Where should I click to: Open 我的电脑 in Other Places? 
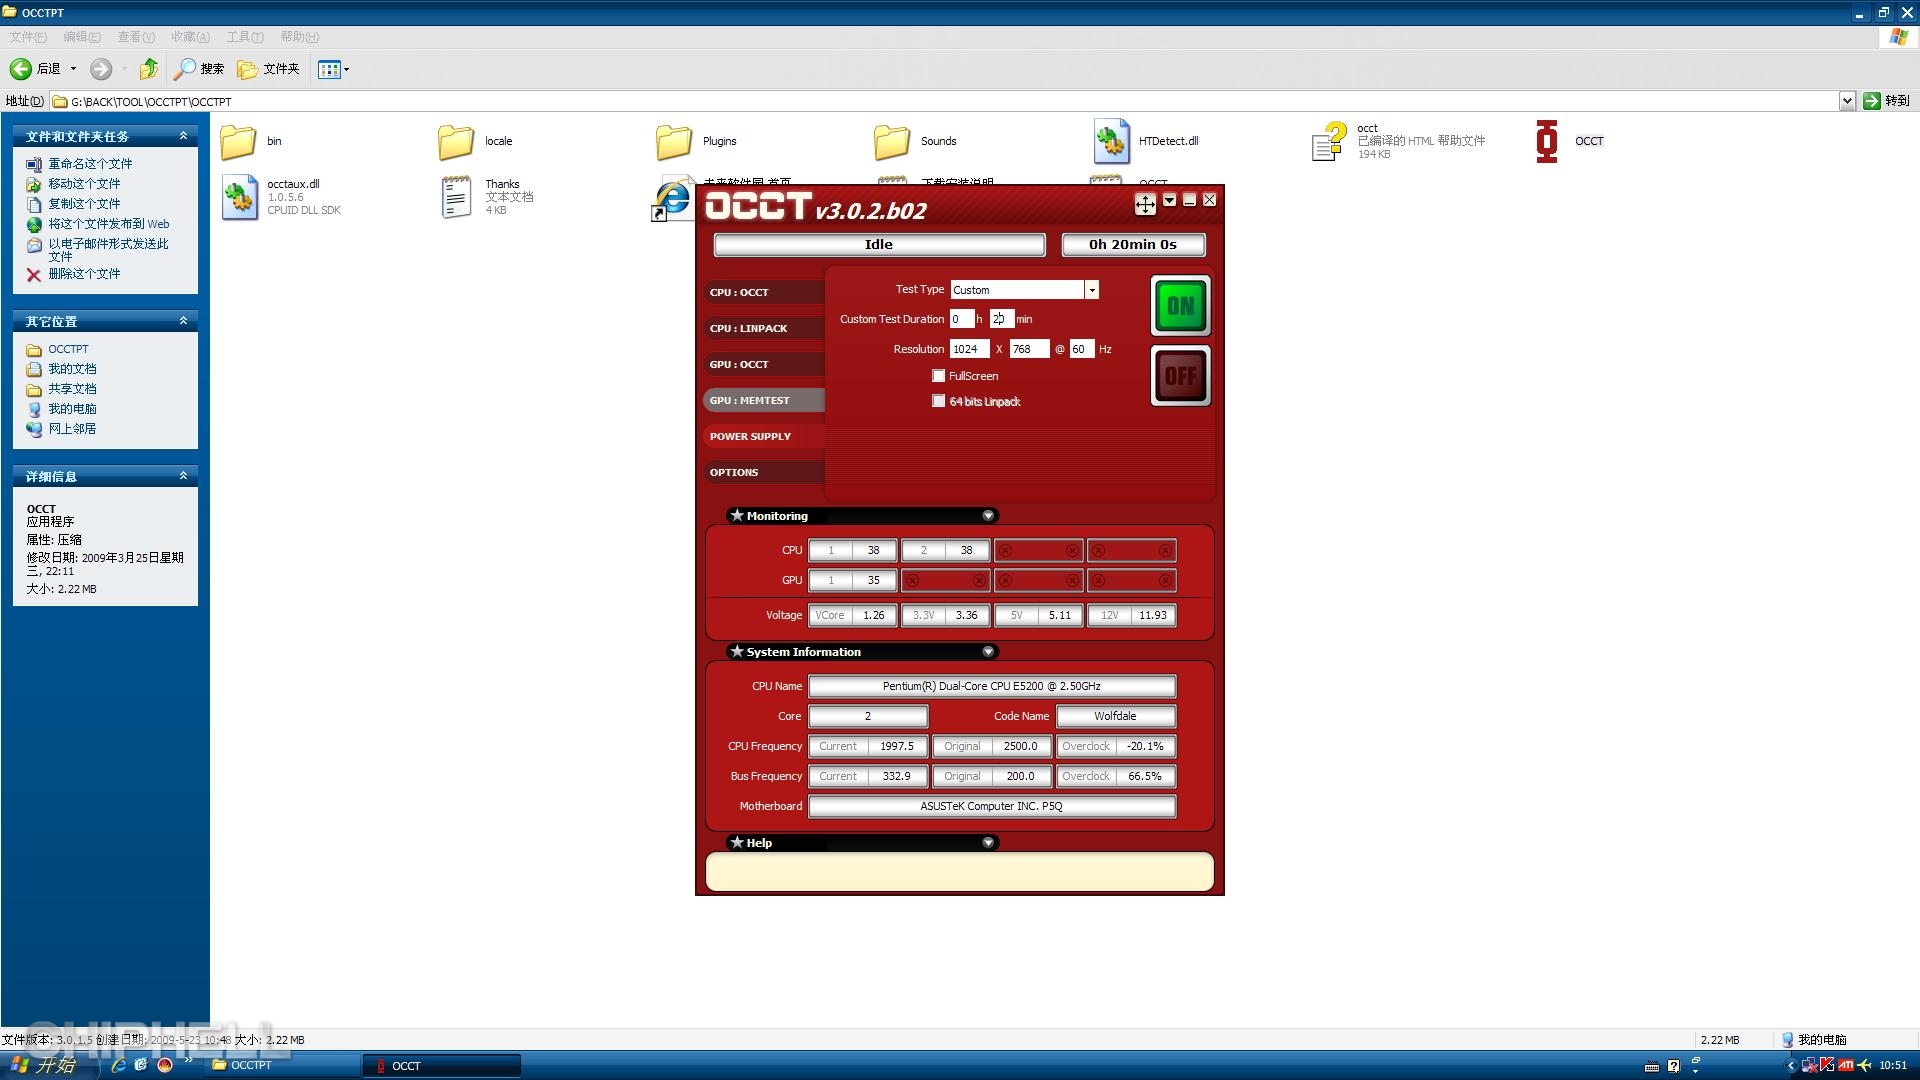click(72, 409)
